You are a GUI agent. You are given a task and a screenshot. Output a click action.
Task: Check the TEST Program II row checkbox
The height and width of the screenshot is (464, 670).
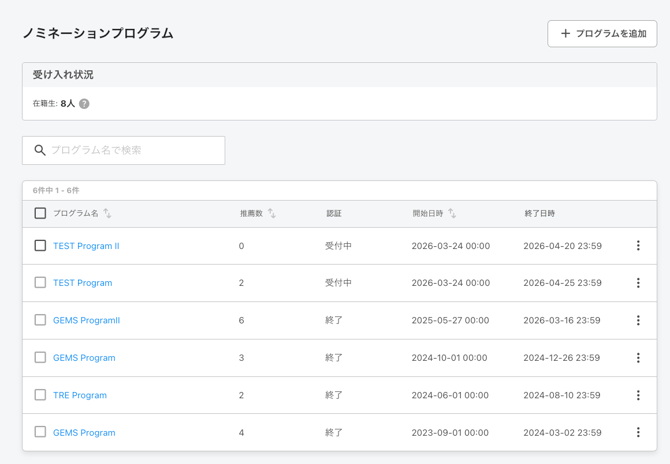coord(40,246)
